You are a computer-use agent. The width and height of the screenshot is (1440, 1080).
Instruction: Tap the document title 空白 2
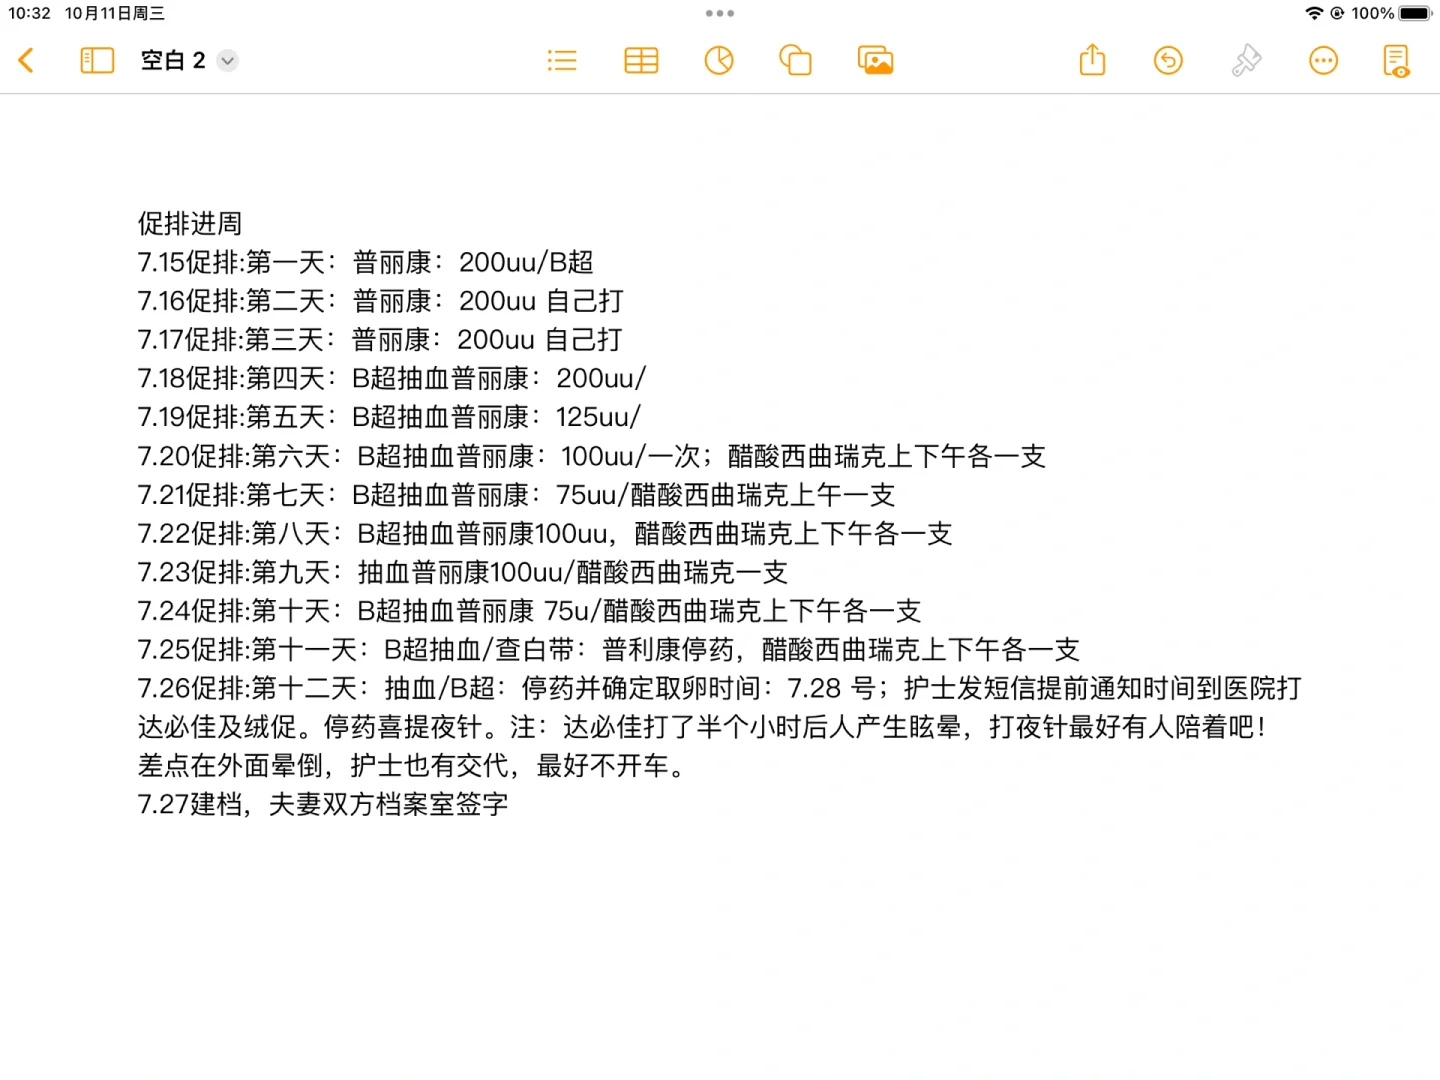[173, 61]
